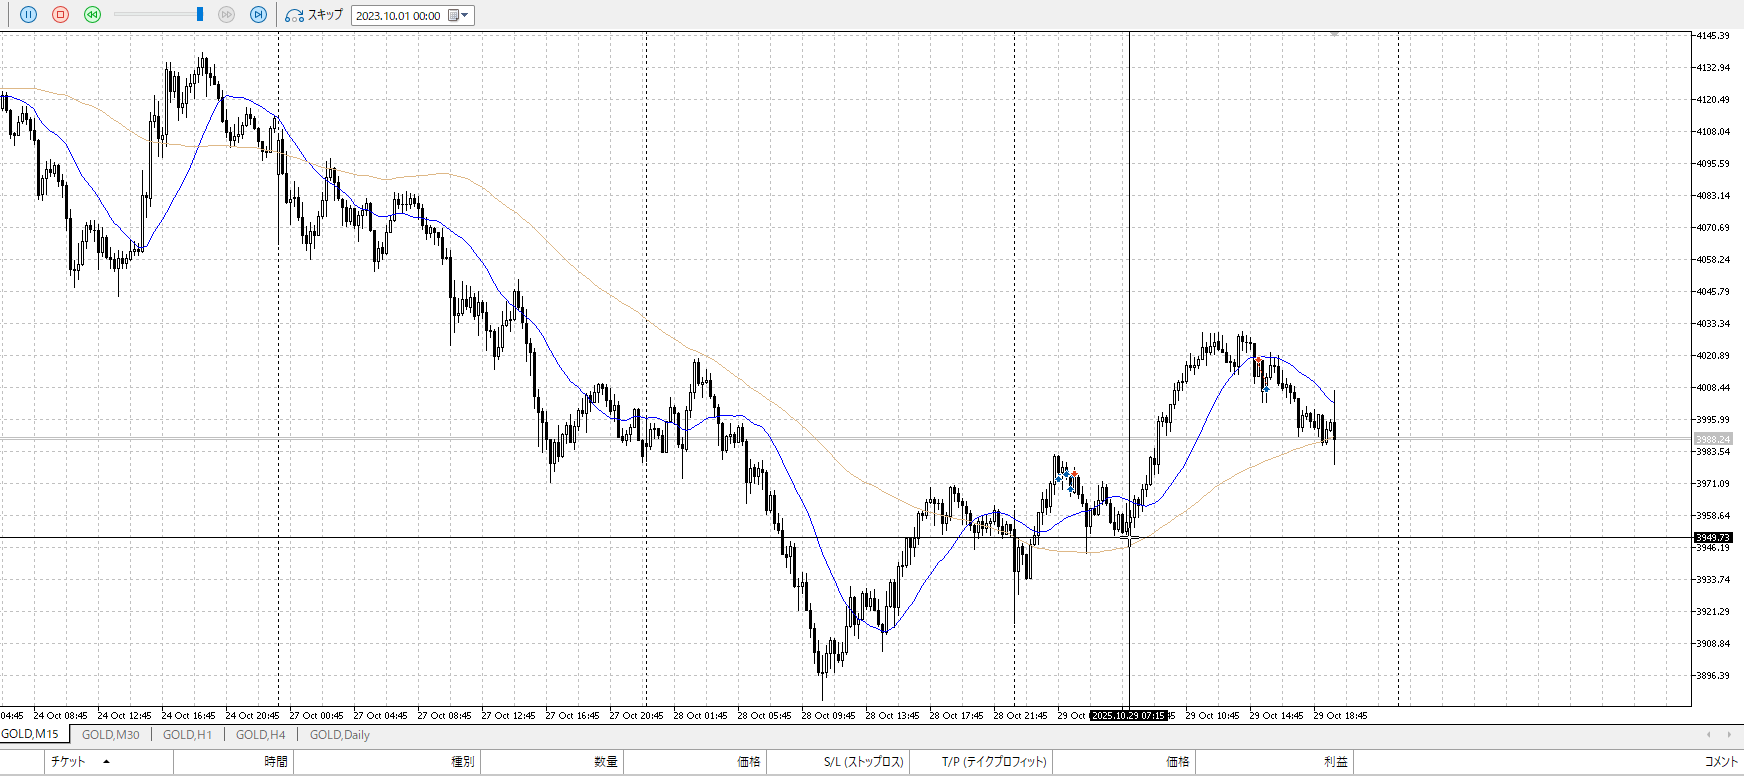This screenshot has height=776, width=1744.
Task: Click the fast-forward speed icon
Action: [226, 15]
